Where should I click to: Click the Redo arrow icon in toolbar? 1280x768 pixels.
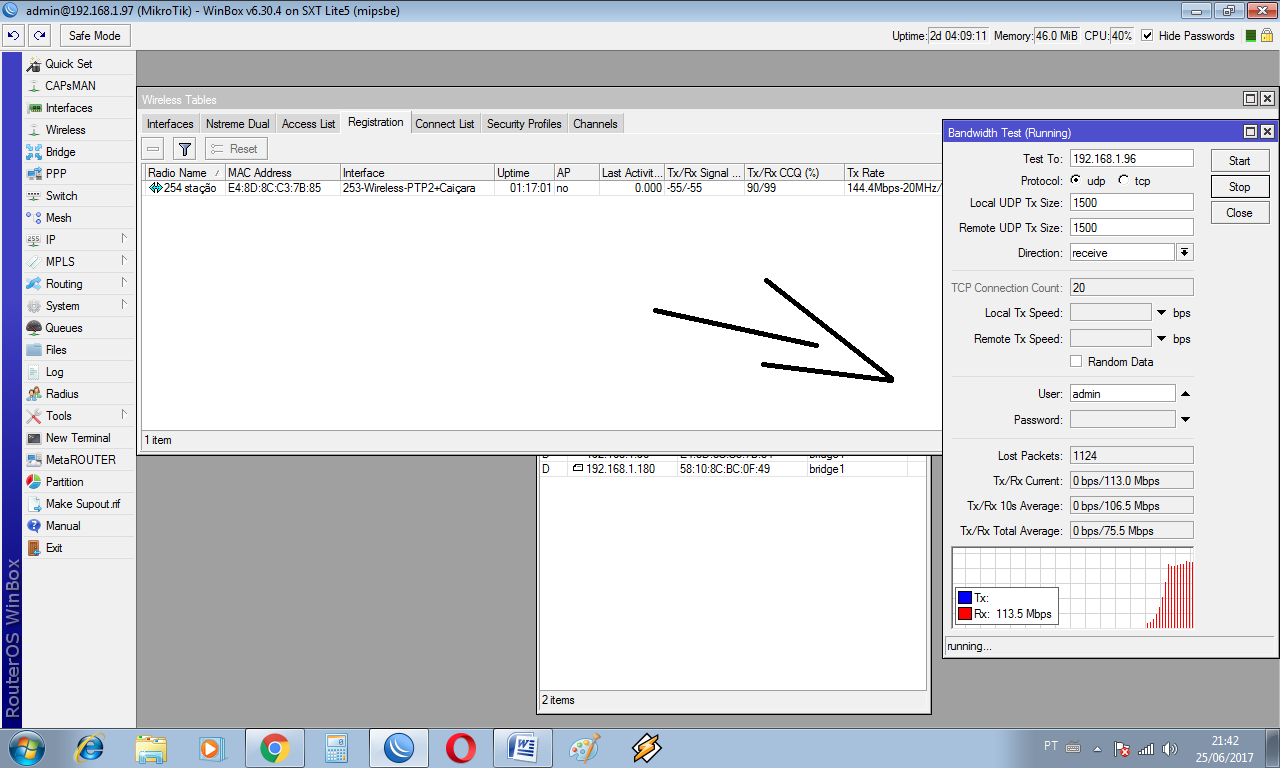click(x=39, y=36)
